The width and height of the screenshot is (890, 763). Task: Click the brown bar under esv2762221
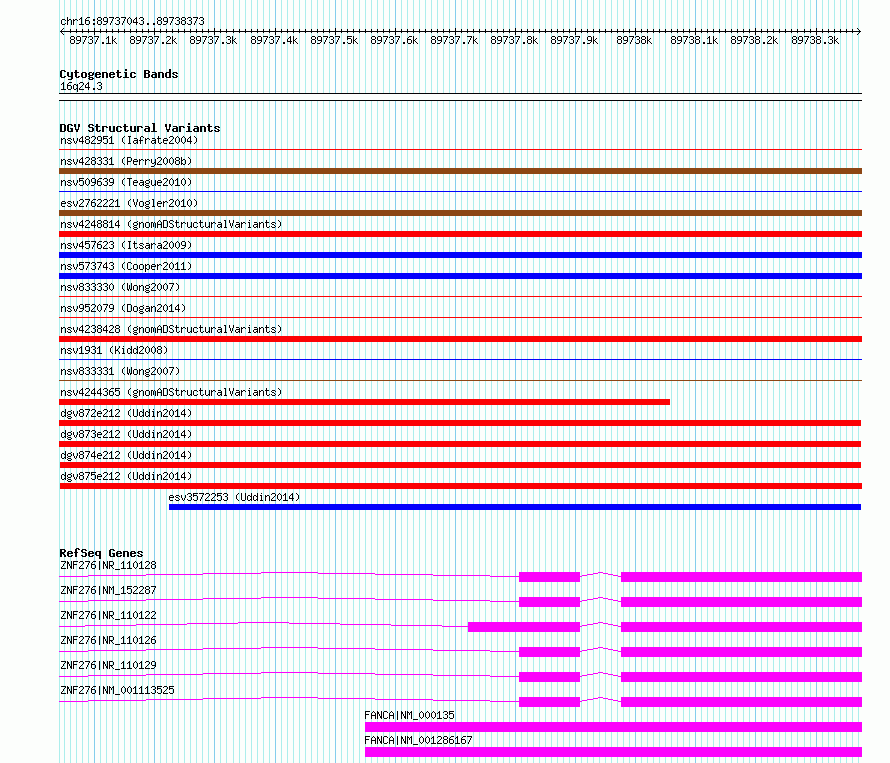coord(460,213)
